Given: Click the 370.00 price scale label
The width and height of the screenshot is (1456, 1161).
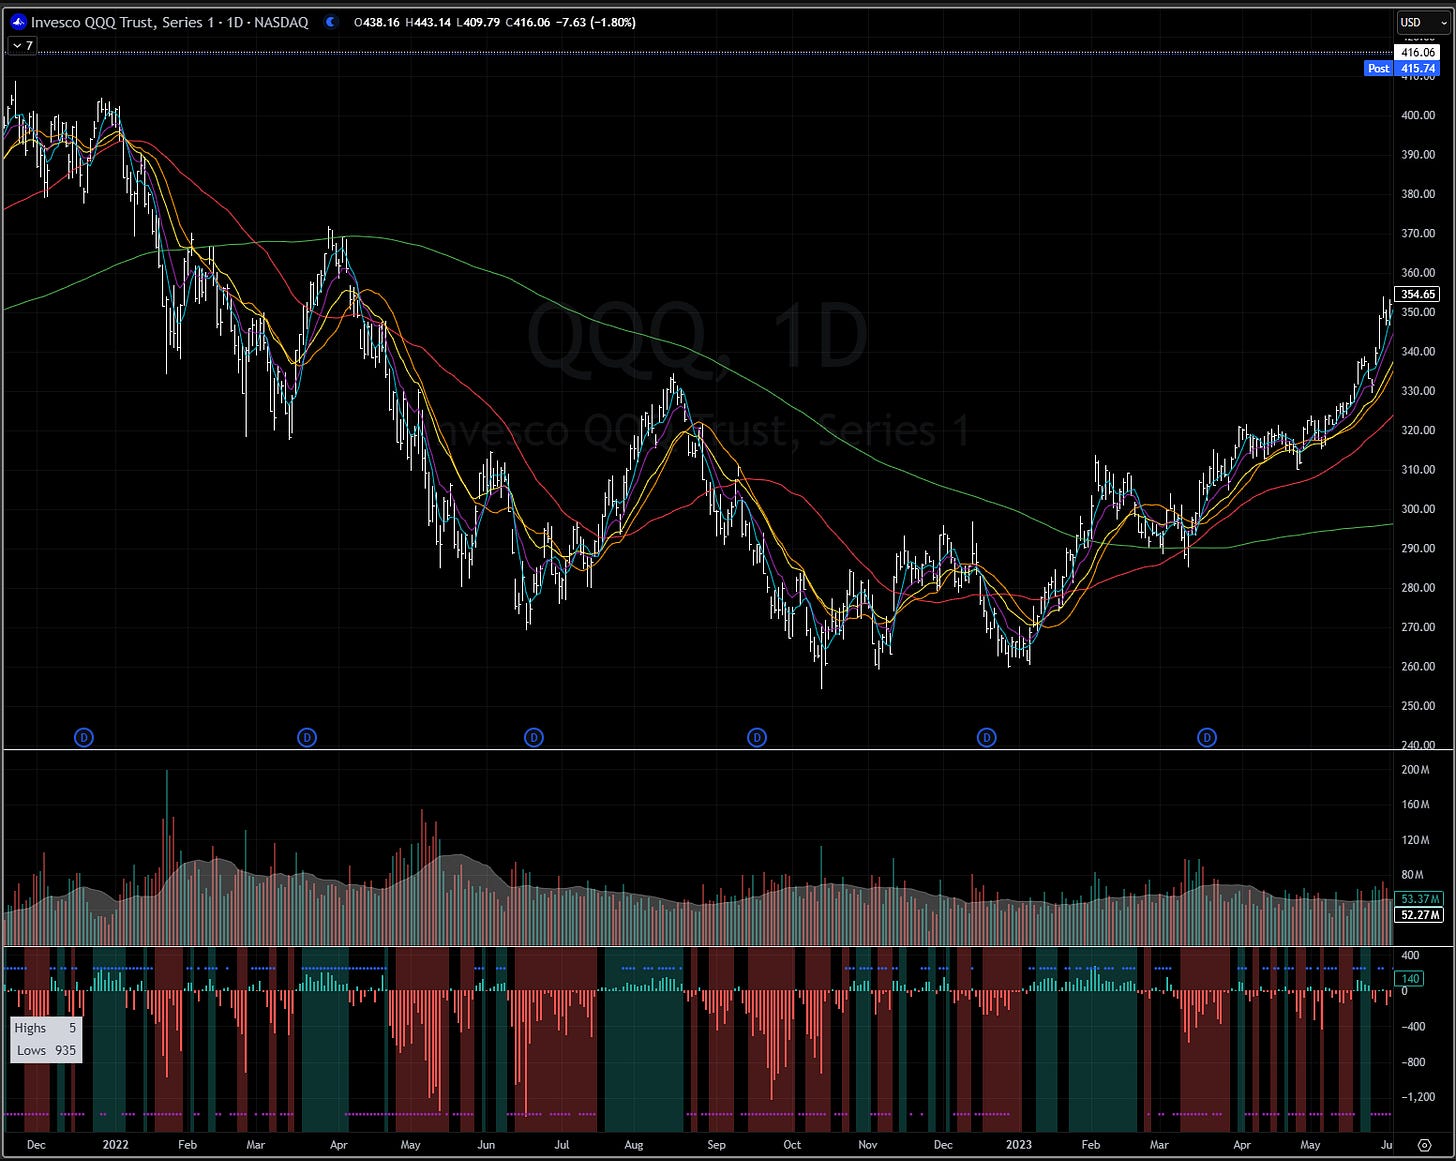Looking at the screenshot, I should click(1418, 233).
